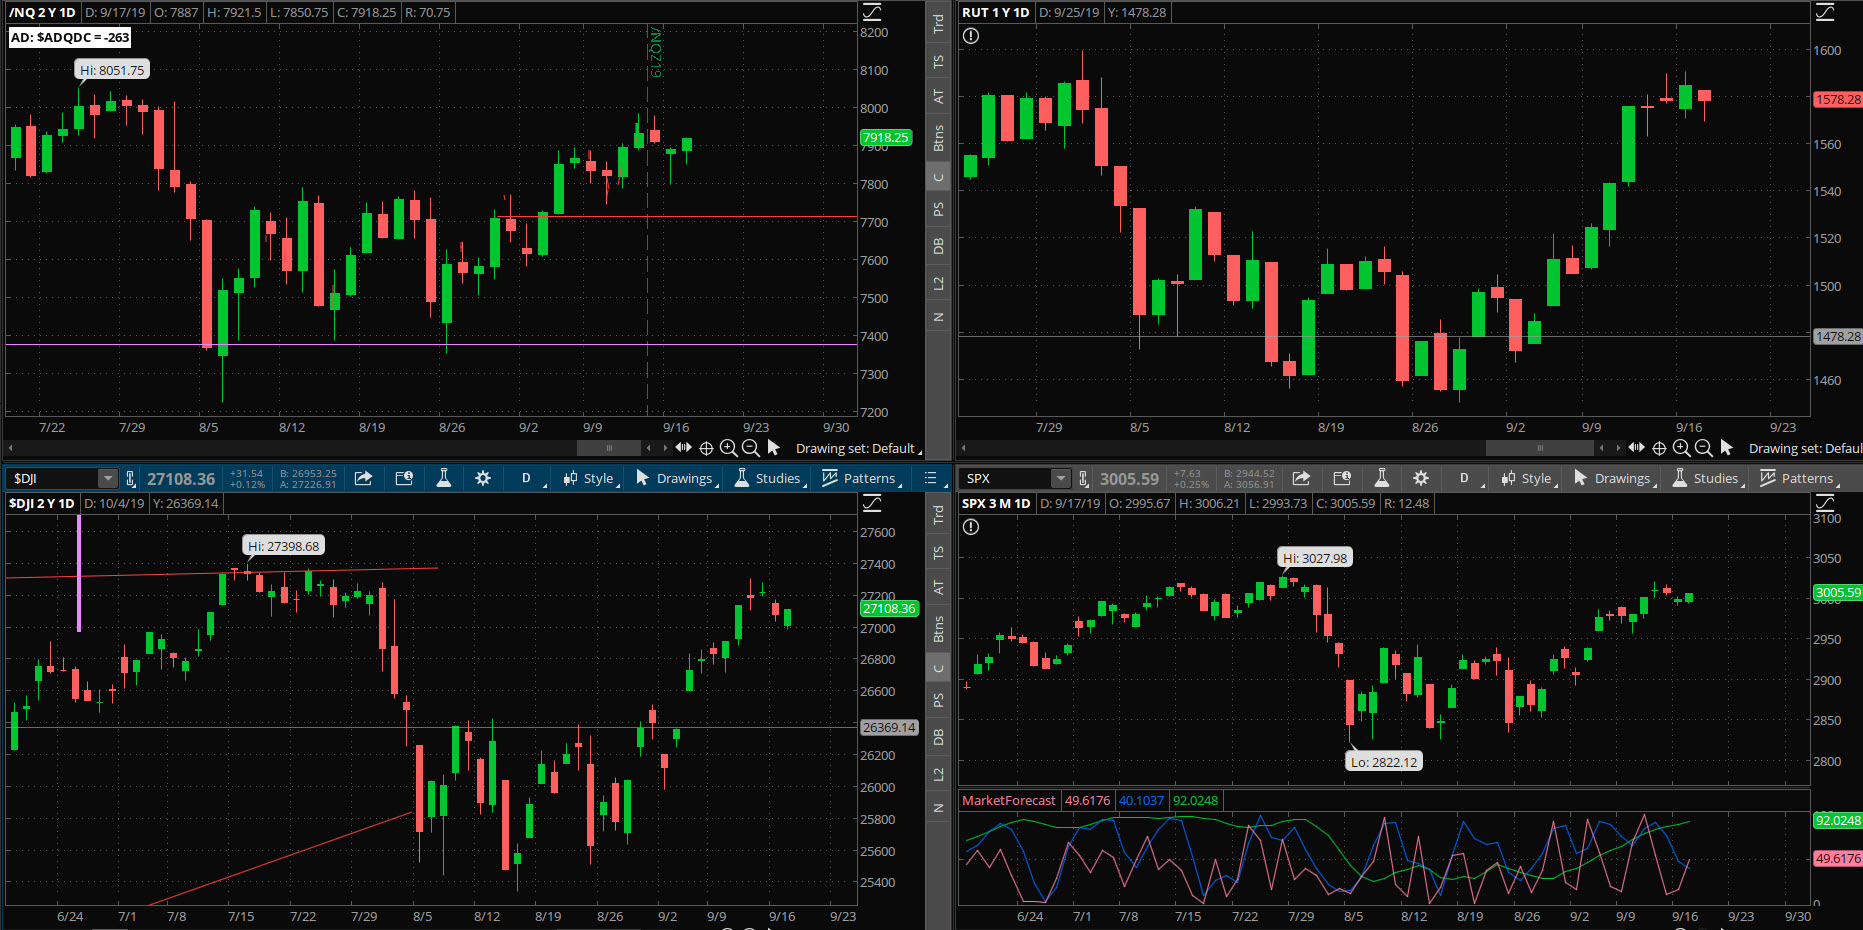The width and height of the screenshot is (1863, 930).
Task: Toggle DB sidebar tab beside $DJI chart
Action: pyautogui.click(x=938, y=737)
